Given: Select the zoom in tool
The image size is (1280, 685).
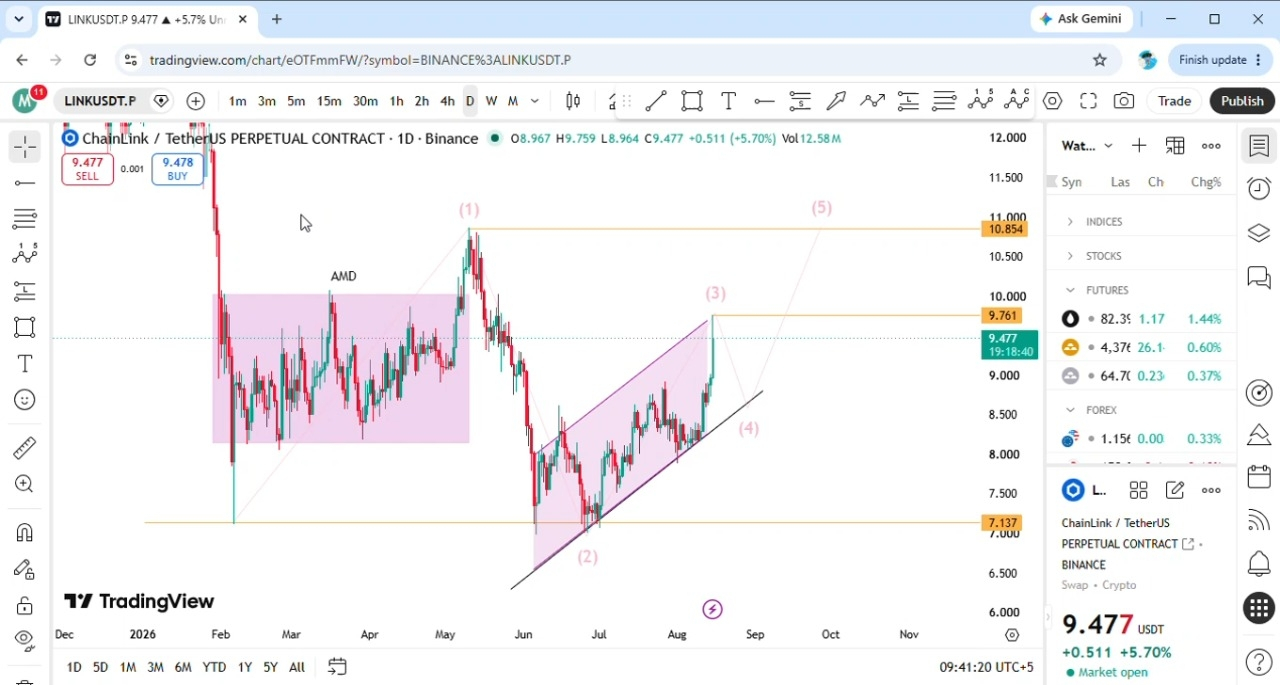Looking at the screenshot, I should point(25,484).
